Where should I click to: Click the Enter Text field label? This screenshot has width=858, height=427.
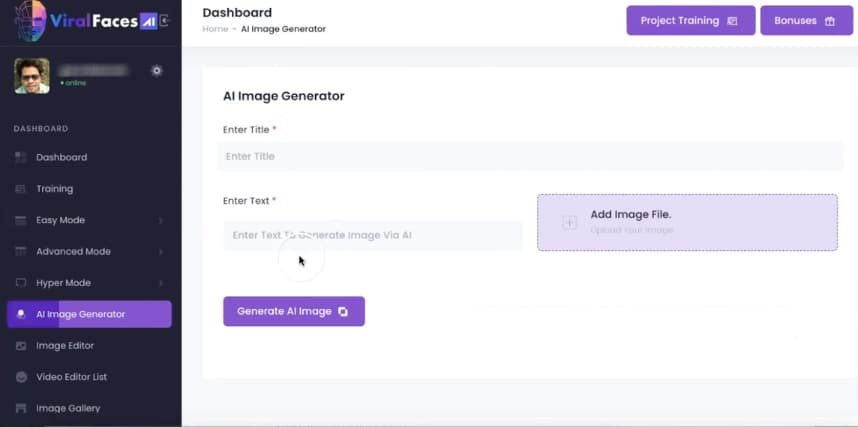[x=250, y=201]
